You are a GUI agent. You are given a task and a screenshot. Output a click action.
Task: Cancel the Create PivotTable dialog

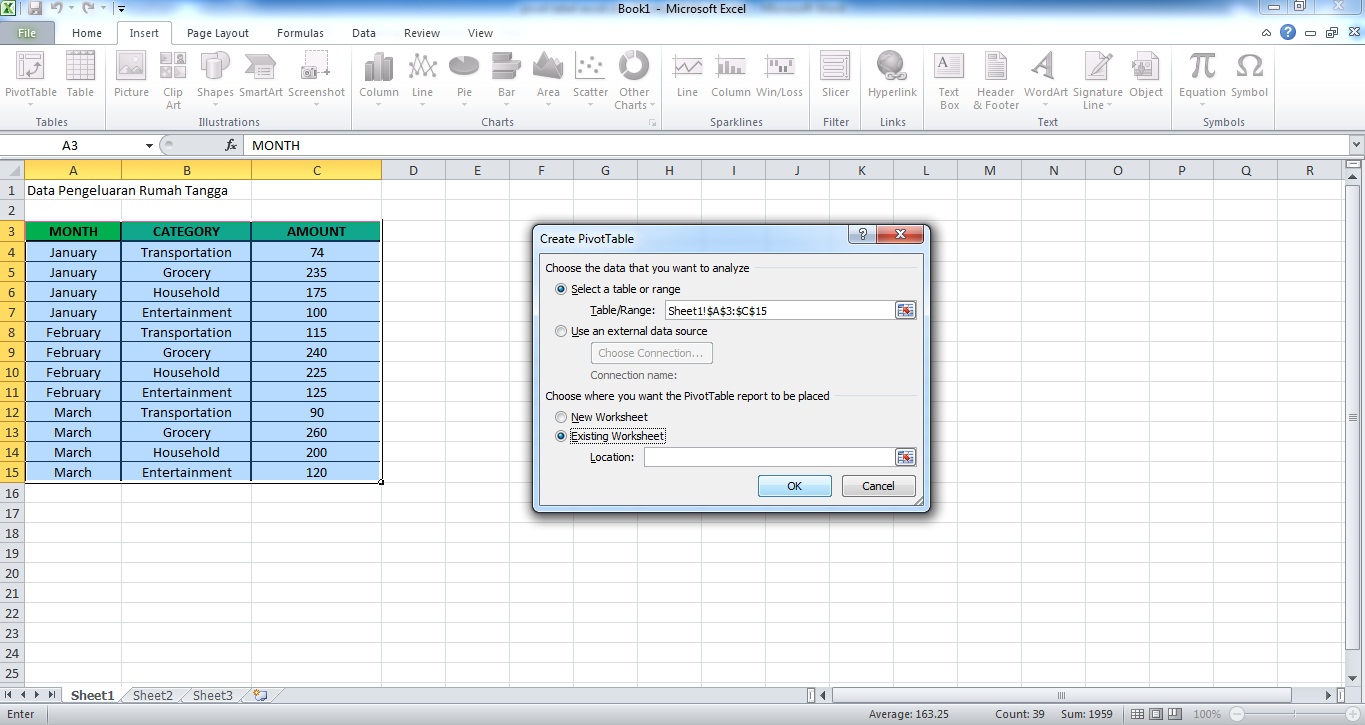tap(877, 485)
